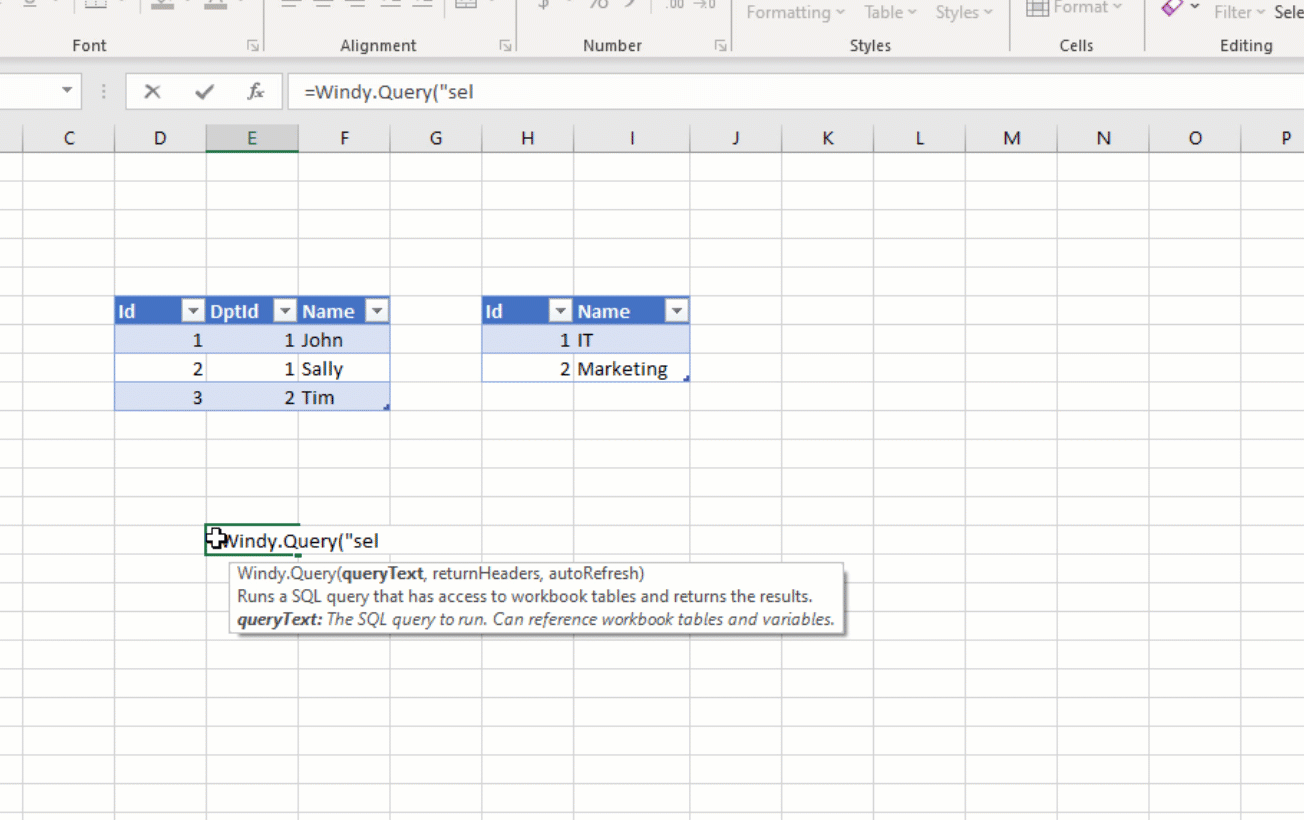Open the Styles menu in the ribbon
1304x820 pixels.
[x=962, y=12]
